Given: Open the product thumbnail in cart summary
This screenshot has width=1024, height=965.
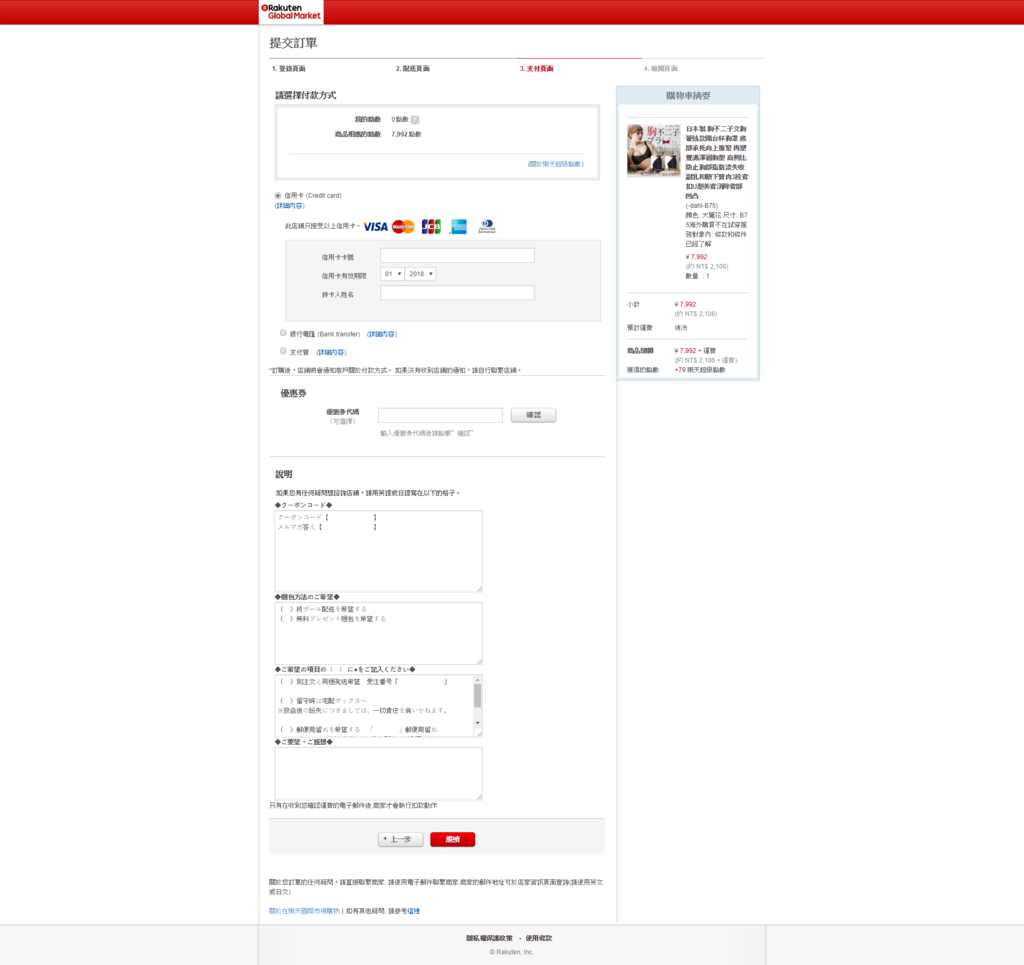Looking at the screenshot, I should coord(653,151).
